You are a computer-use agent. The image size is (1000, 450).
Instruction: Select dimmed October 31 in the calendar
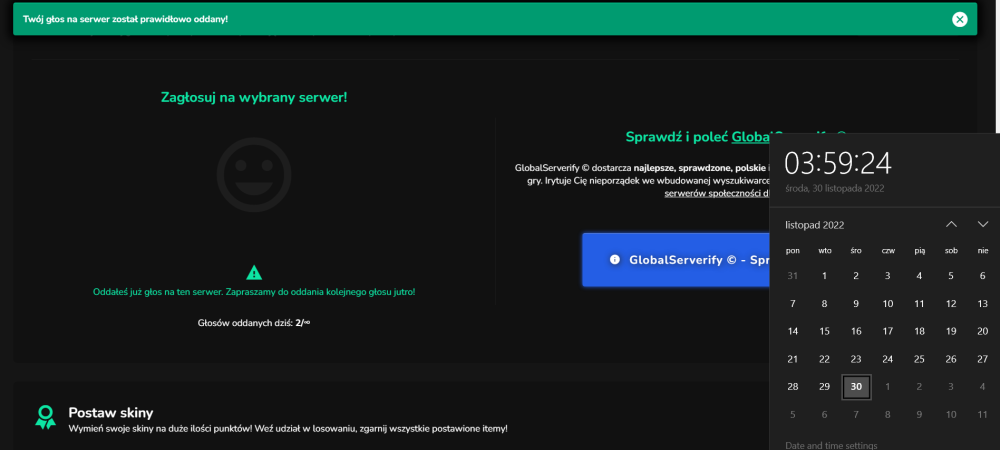tap(793, 276)
